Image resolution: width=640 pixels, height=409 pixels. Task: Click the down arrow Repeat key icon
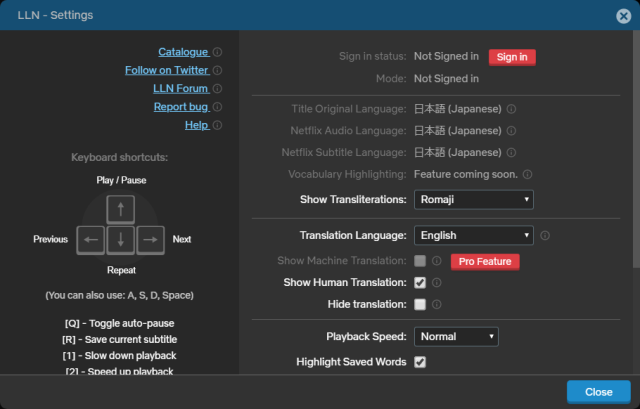click(x=120, y=239)
